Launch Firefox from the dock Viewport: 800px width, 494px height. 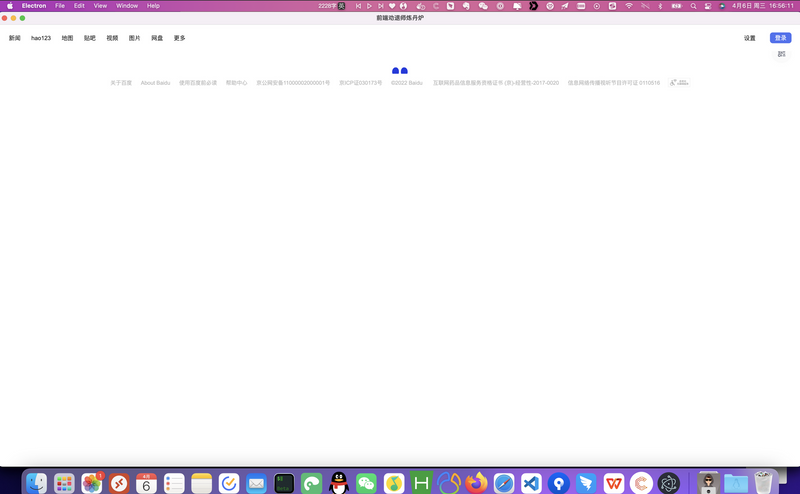click(x=476, y=484)
